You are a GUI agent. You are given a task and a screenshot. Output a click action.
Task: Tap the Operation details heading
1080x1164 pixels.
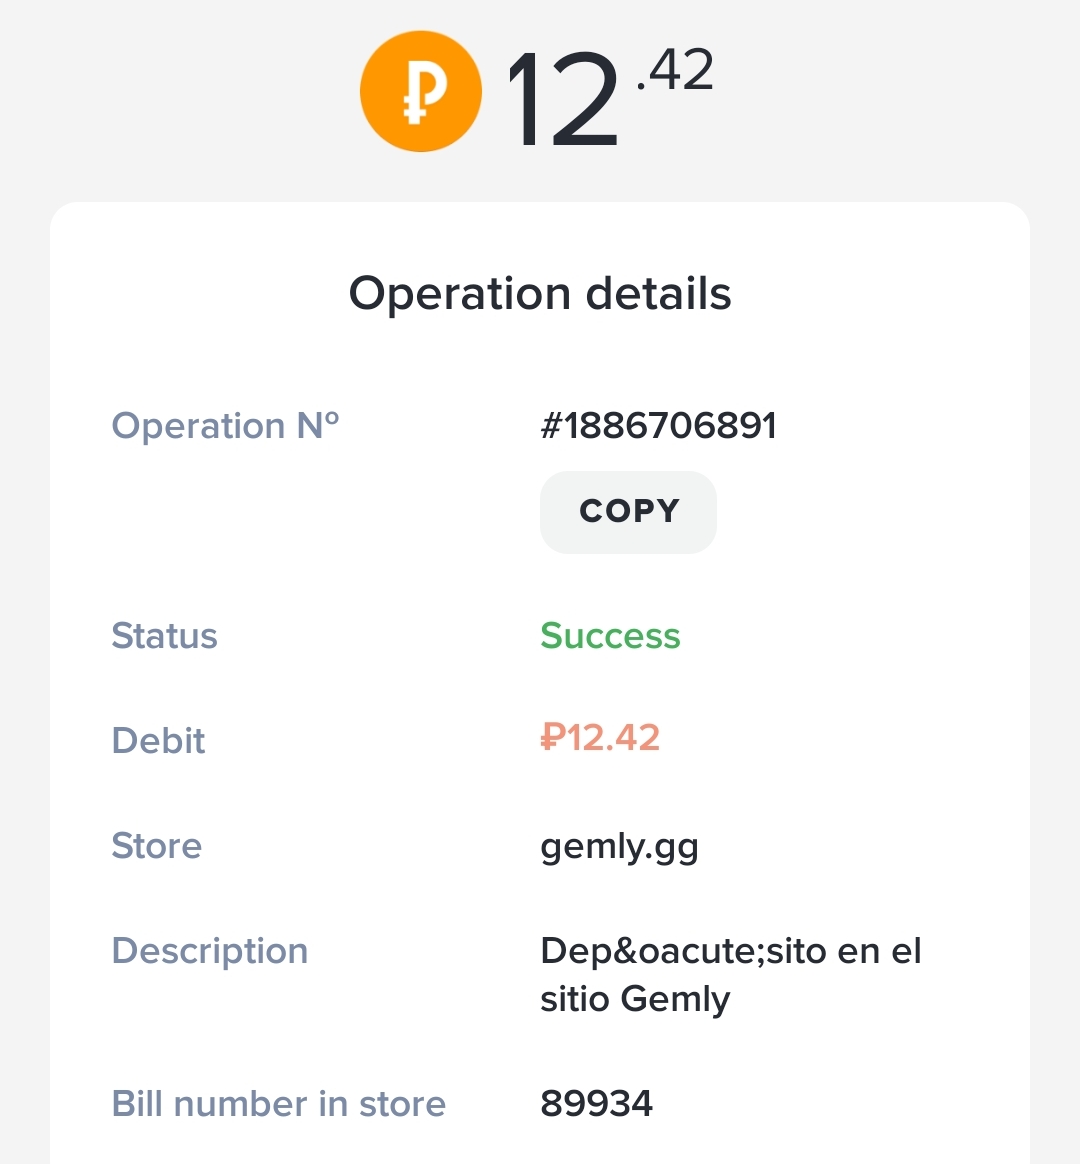pos(540,294)
